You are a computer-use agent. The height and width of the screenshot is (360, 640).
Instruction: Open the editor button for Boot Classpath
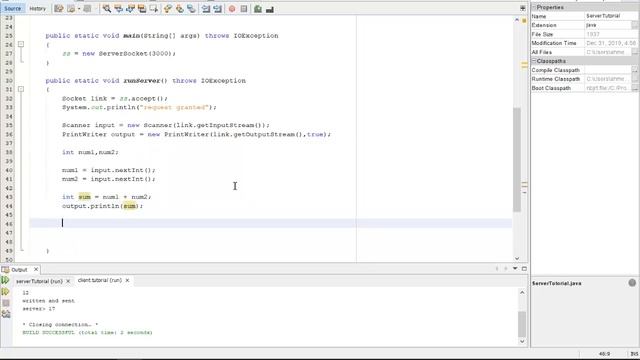[x=634, y=88]
